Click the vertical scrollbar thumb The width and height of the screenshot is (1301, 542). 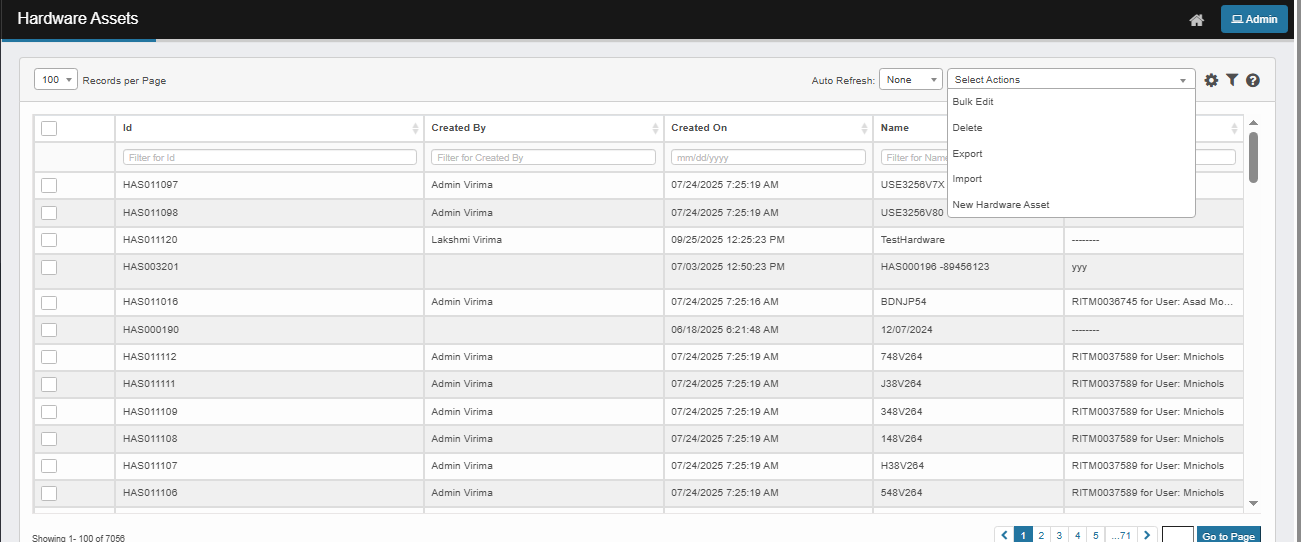point(1253,157)
